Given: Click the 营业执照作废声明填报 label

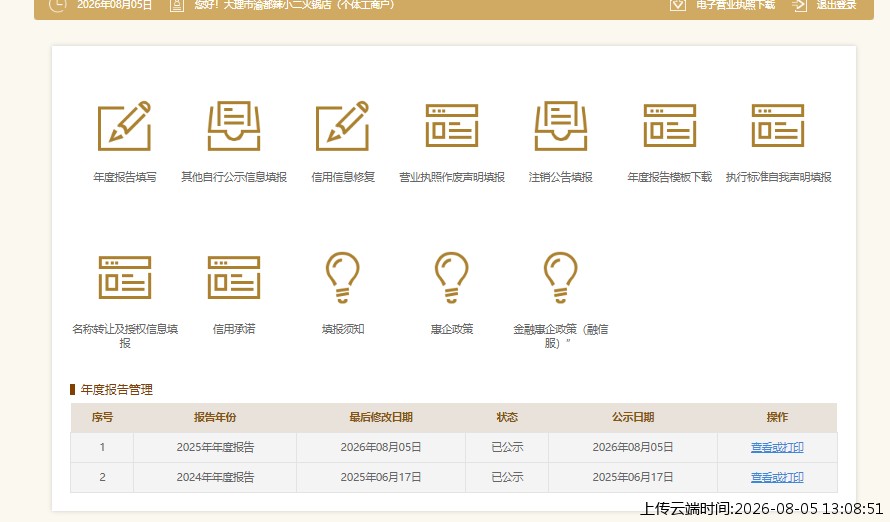Looking at the screenshot, I should 452,177.
